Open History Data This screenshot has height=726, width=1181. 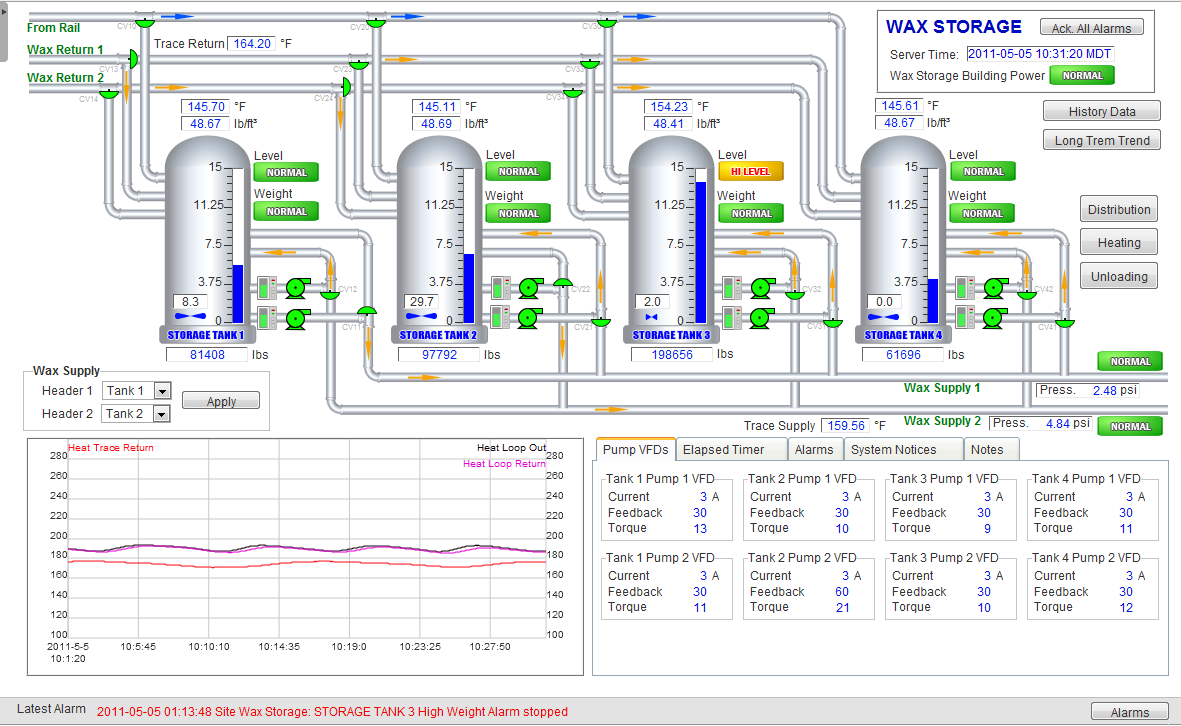pyautogui.click(x=1102, y=111)
